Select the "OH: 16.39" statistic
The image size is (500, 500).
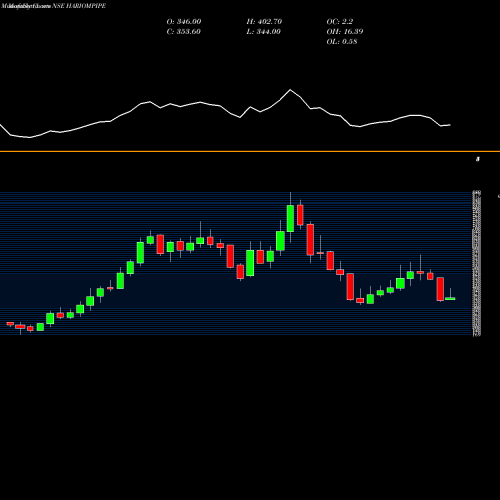345,31
